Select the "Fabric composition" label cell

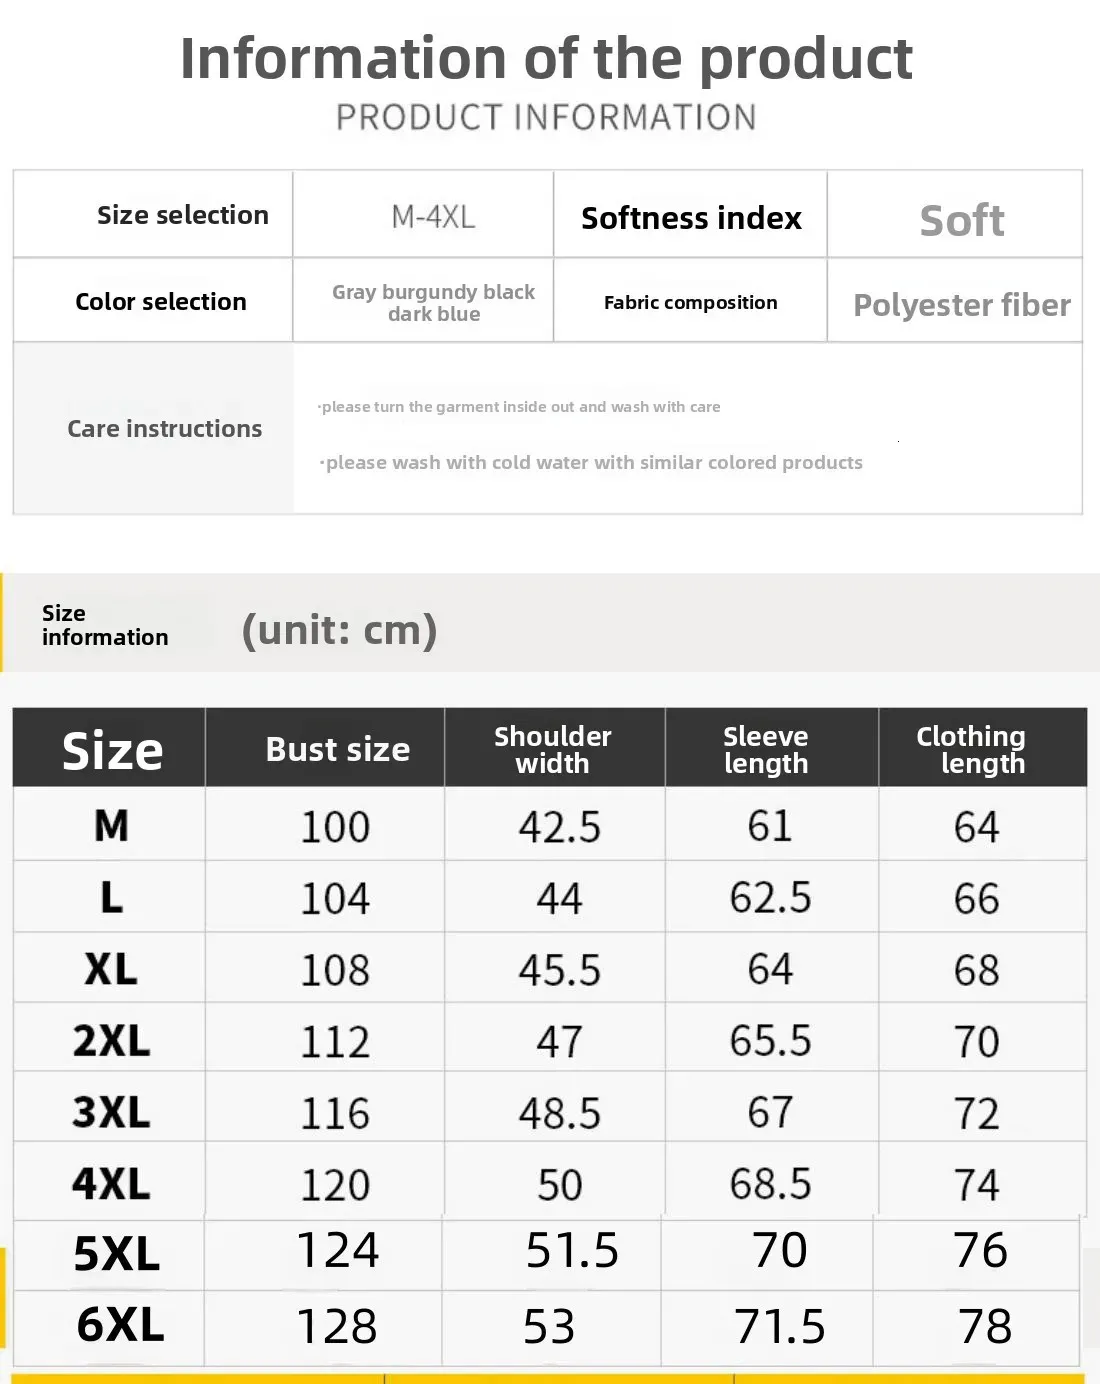click(690, 302)
